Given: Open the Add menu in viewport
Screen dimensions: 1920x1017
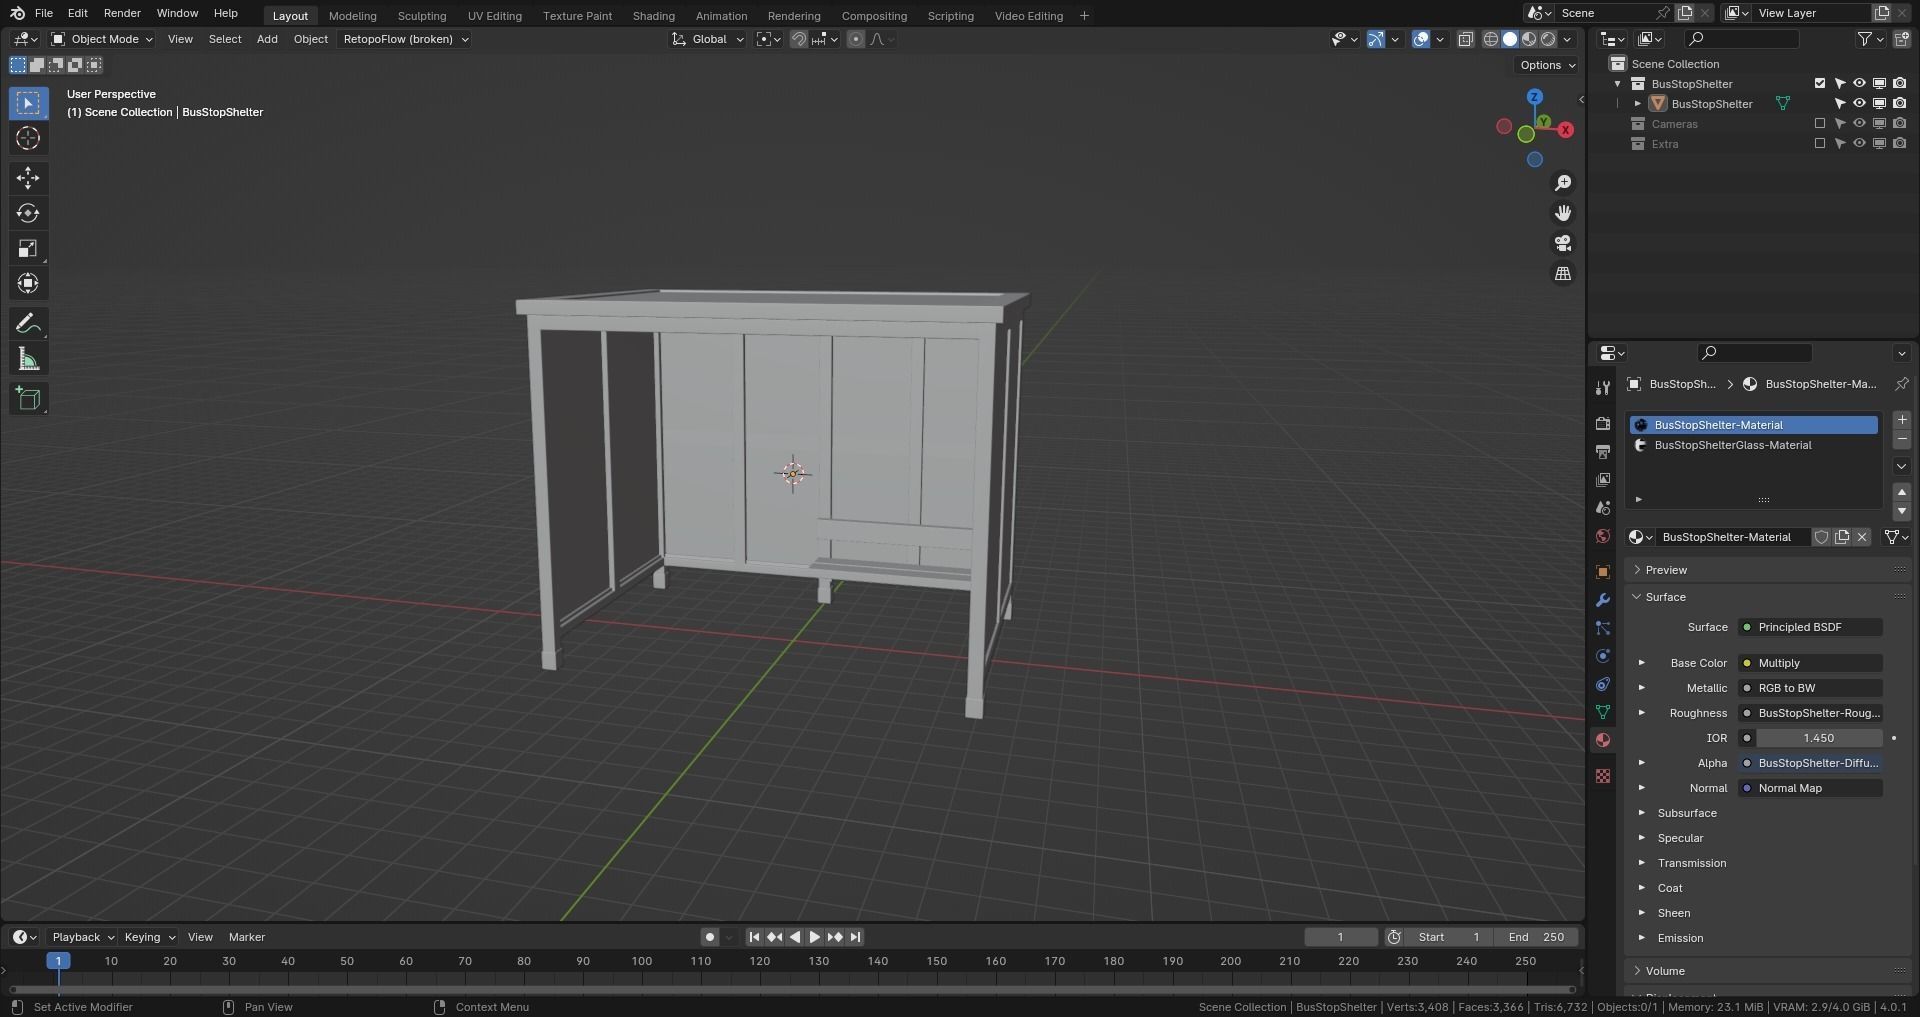Looking at the screenshot, I should click(267, 39).
